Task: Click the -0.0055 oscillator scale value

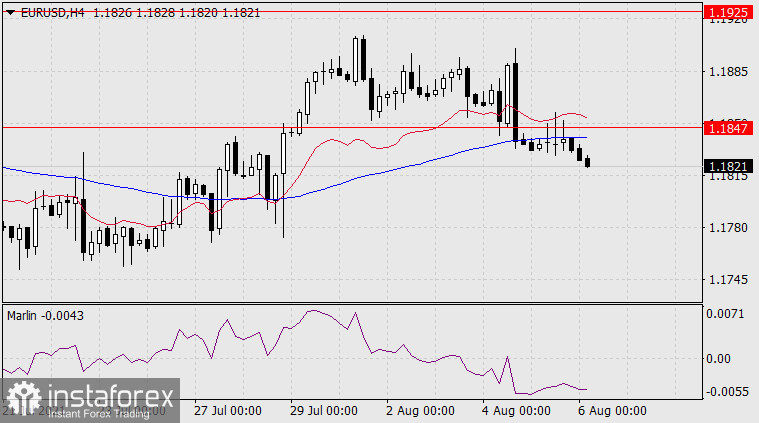Action: 727,391
